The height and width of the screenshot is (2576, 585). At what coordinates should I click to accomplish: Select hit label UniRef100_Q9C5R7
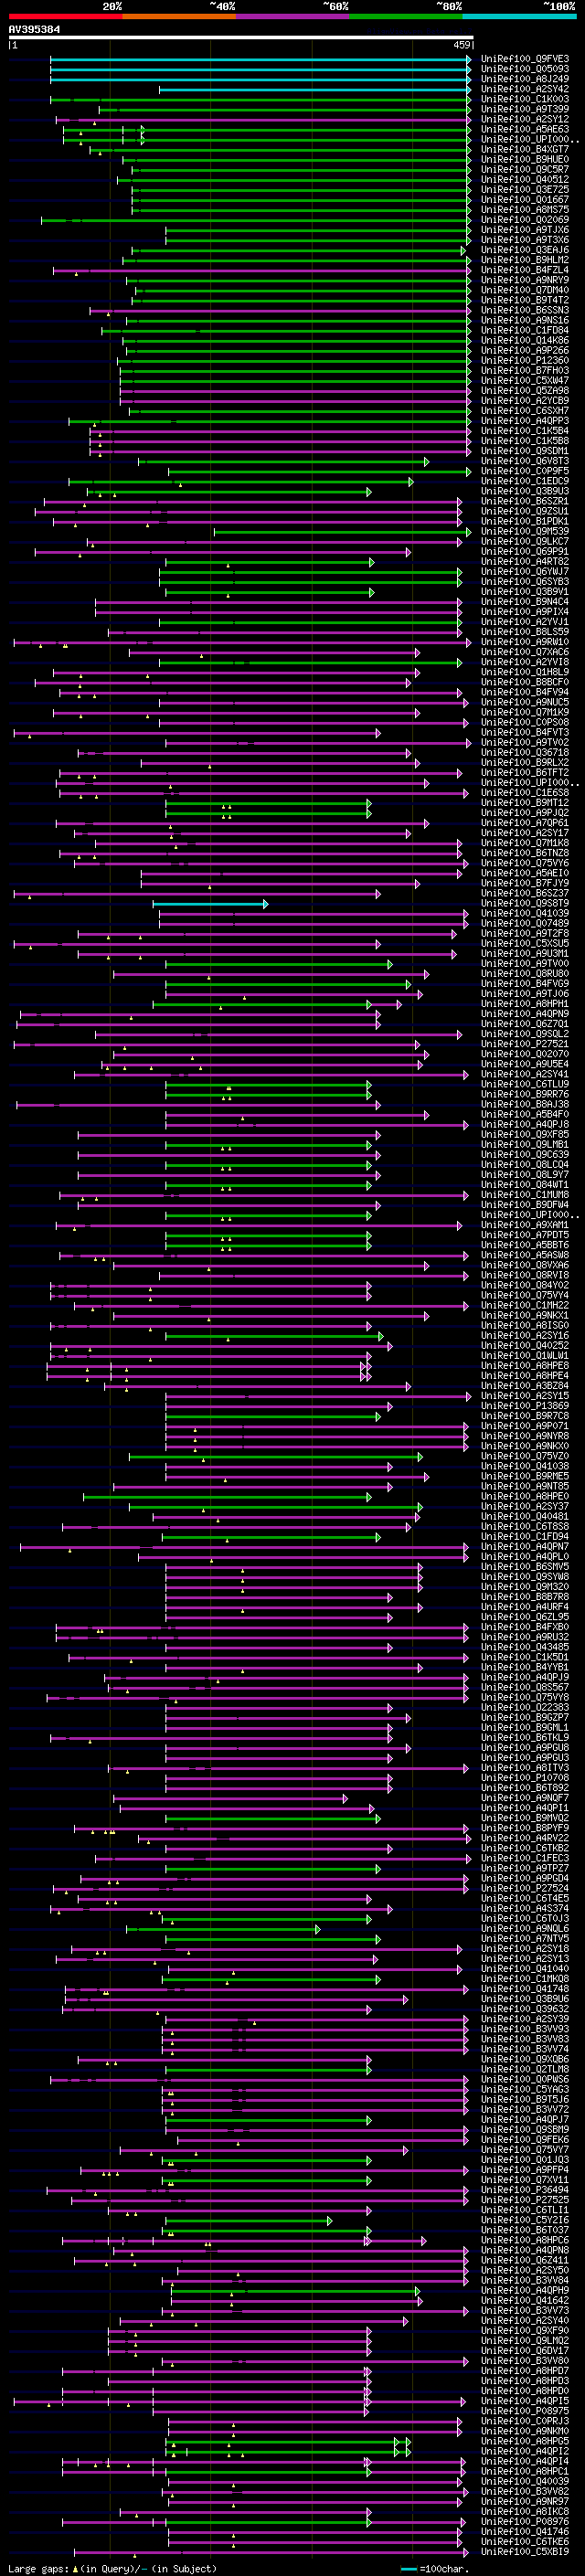pos(525,169)
